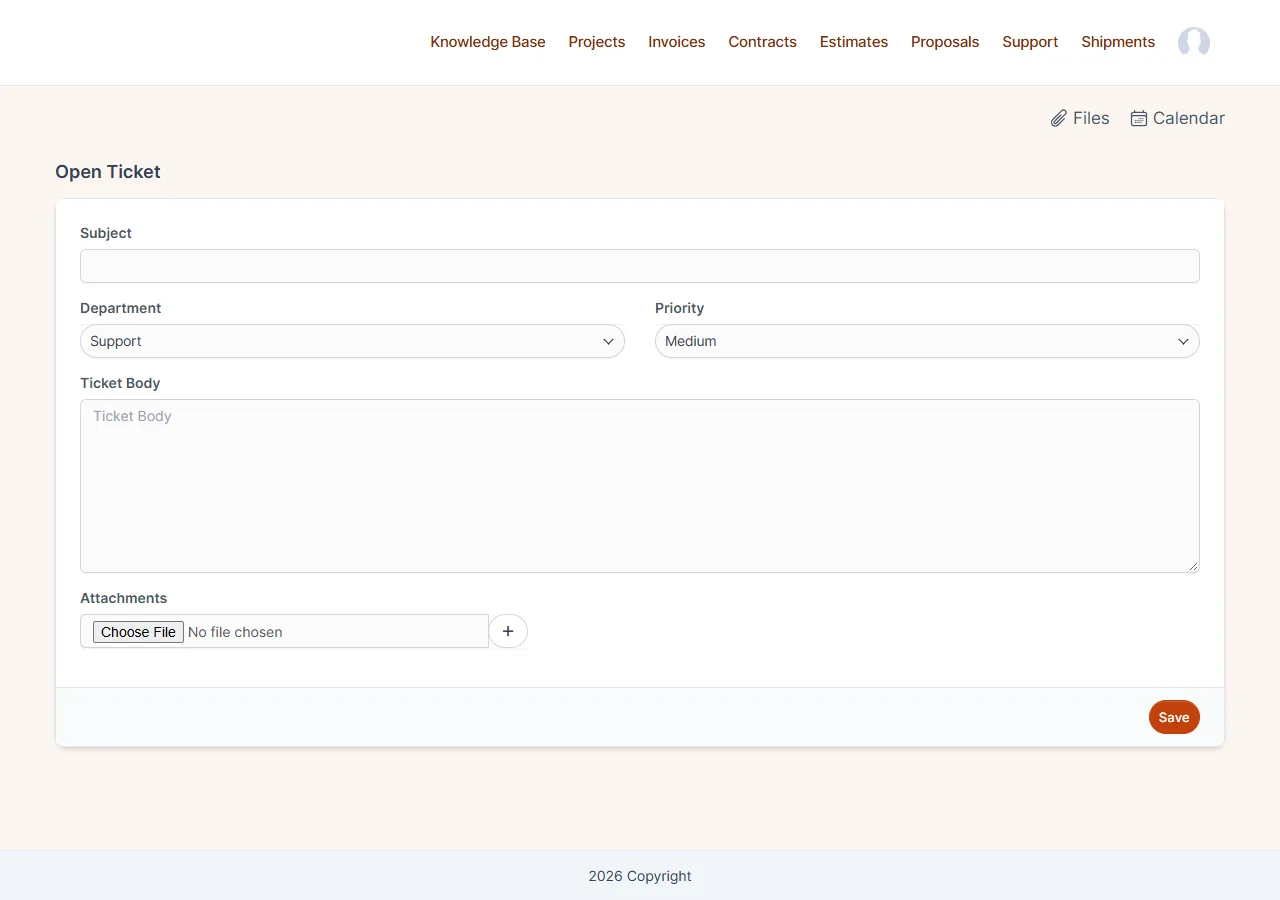Screen dimensions: 1280x900
Task: Open Shipments page
Action: tap(1118, 42)
